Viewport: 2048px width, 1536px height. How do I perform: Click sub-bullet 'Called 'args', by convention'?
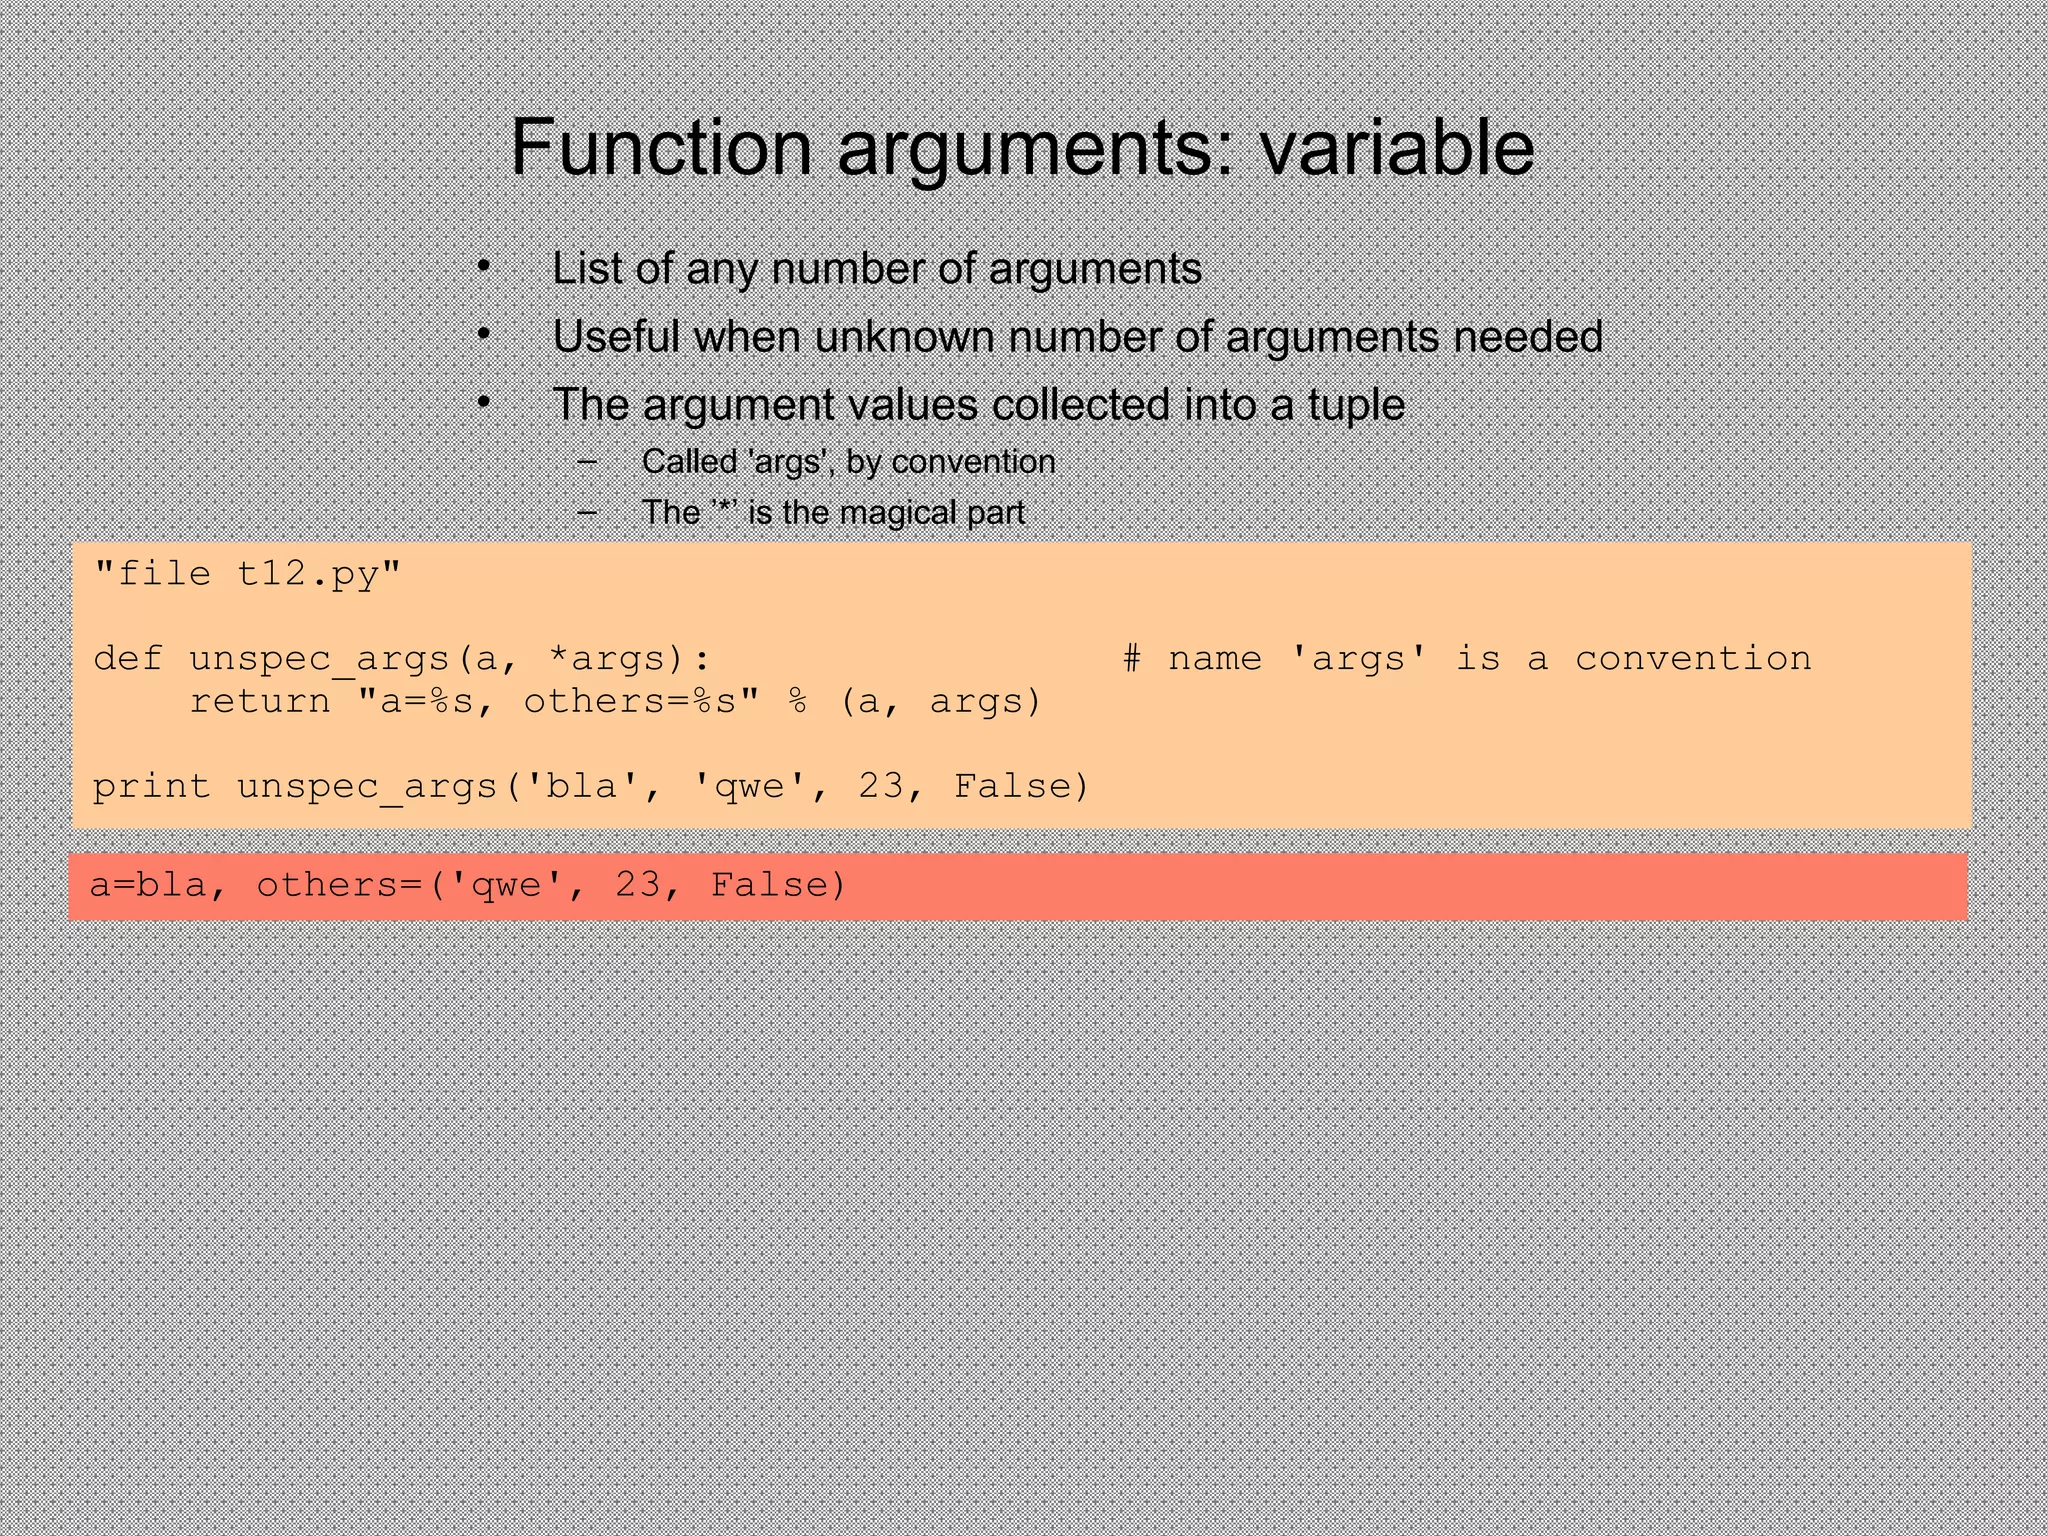[x=848, y=462]
